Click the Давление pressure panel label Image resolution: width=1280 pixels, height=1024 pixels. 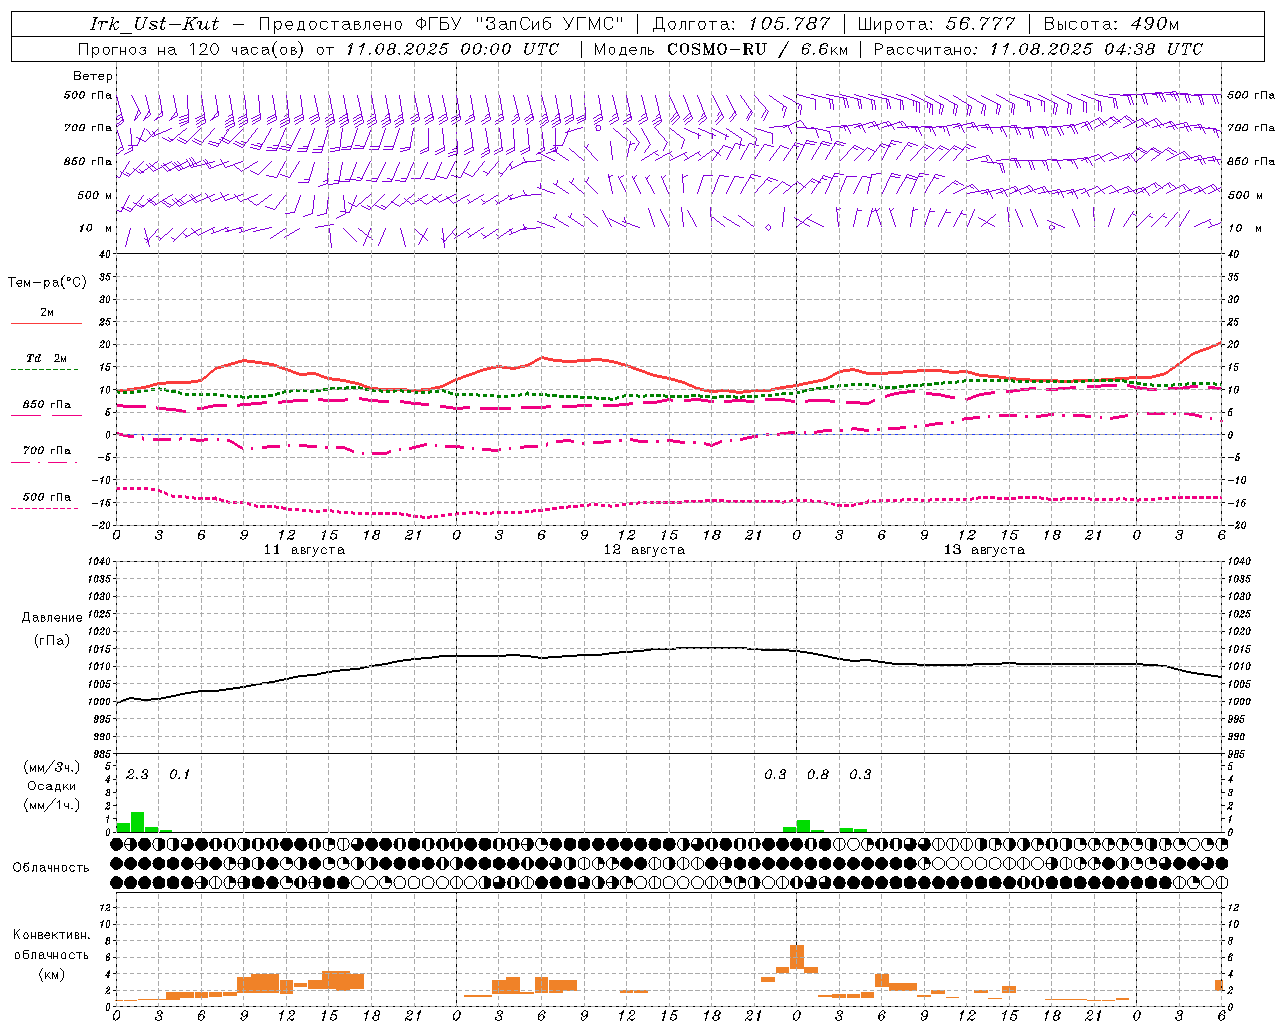point(52,618)
